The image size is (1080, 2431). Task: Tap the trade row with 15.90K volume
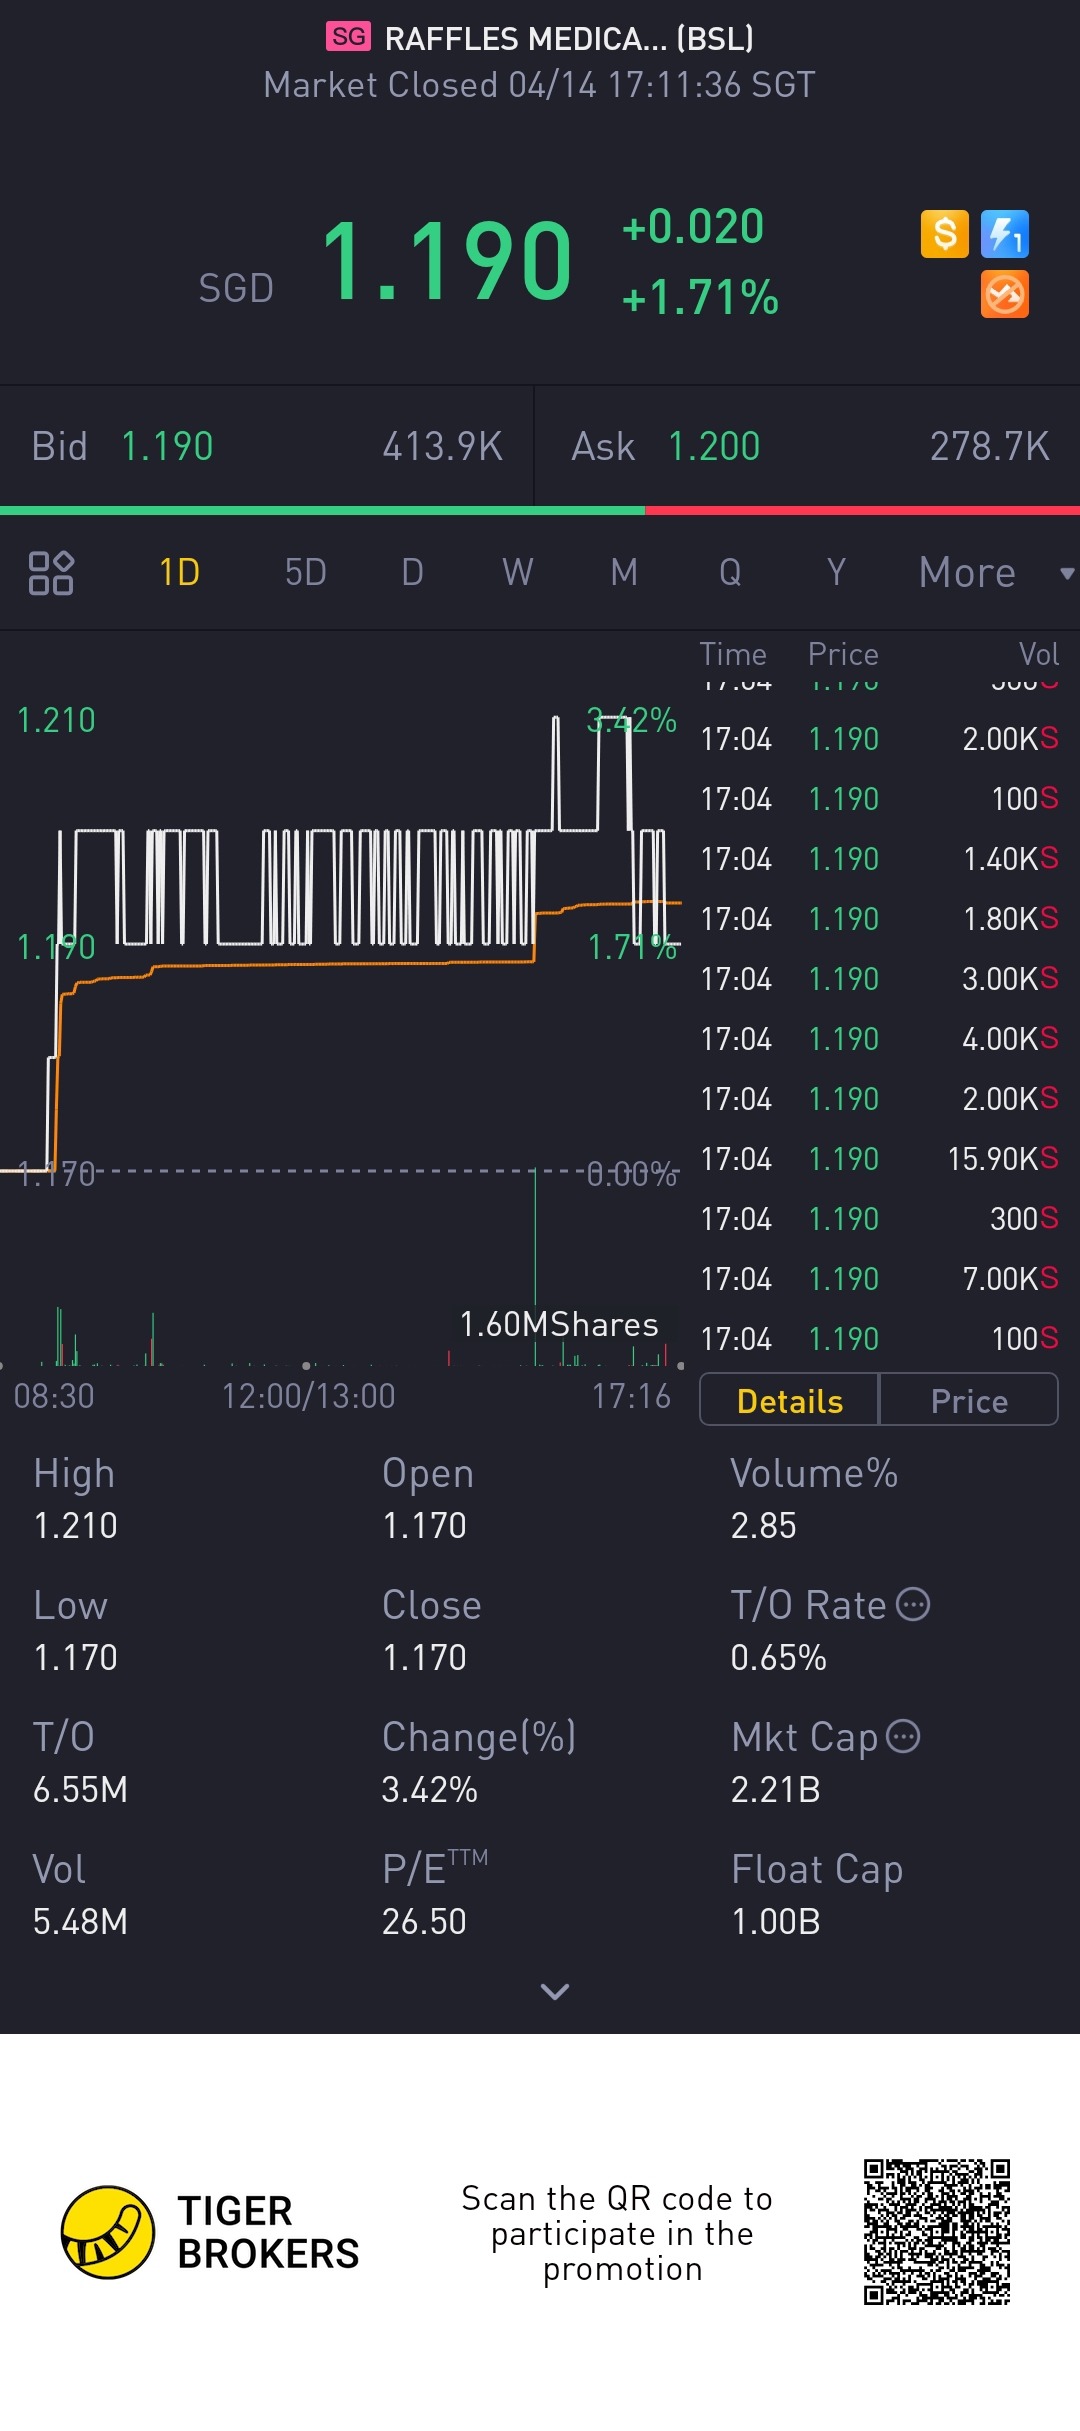click(880, 1159)
